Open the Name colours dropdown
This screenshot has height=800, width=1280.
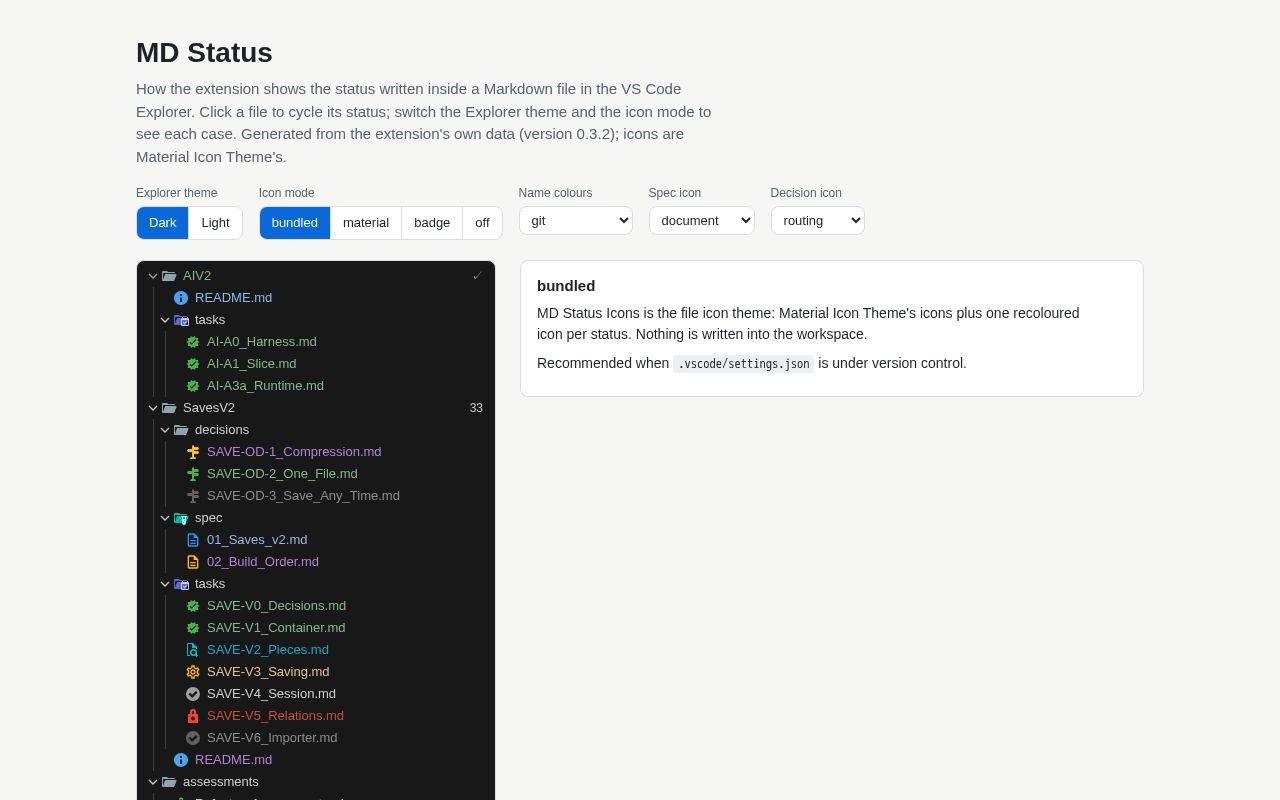tap(576, 221)
